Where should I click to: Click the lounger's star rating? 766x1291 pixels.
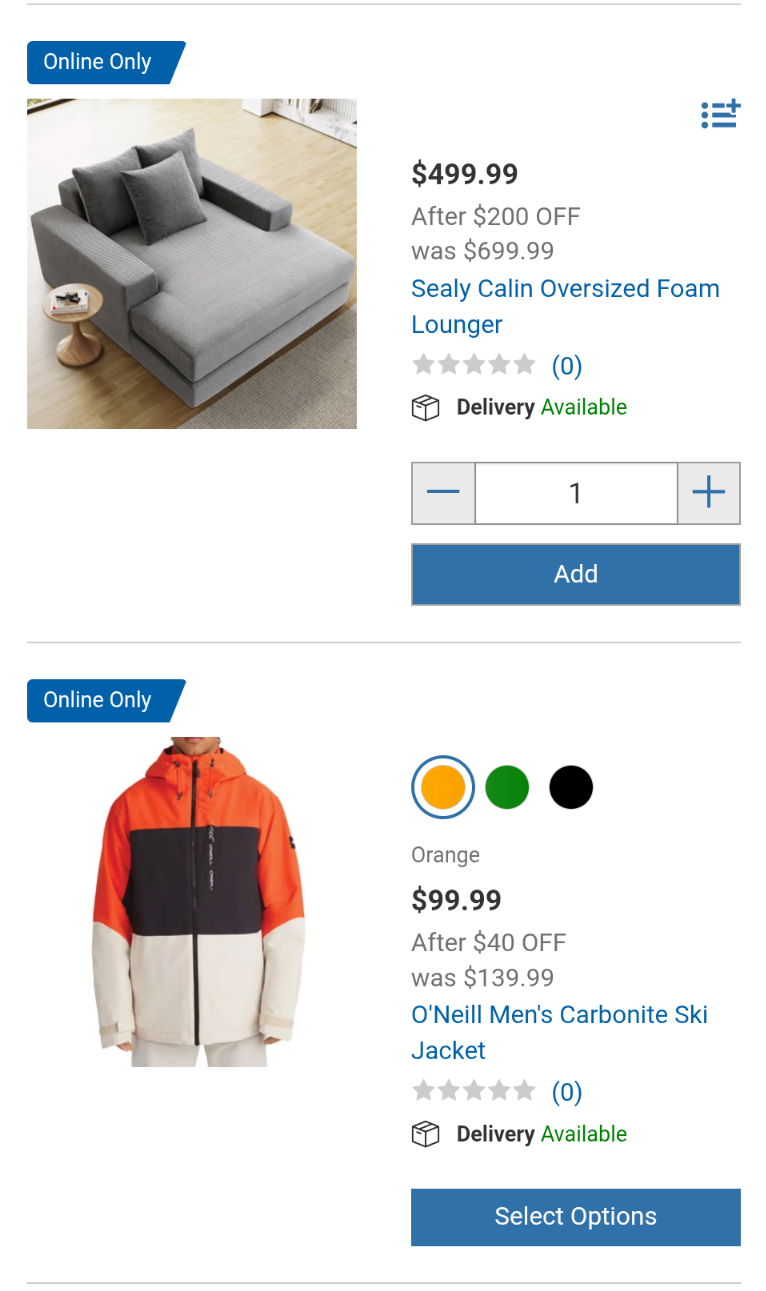pos(474,365)
